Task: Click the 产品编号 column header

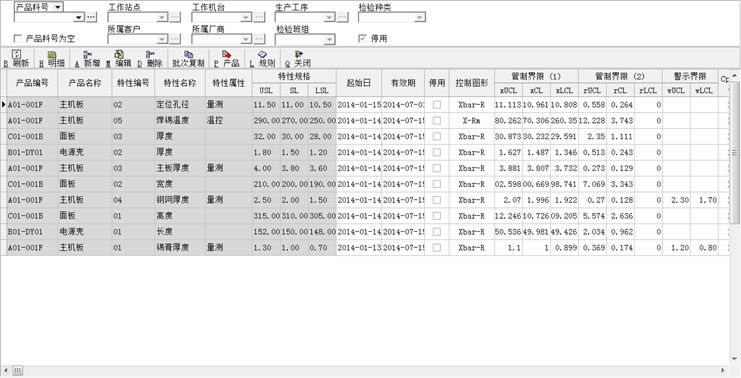Action: coord(32,83)
